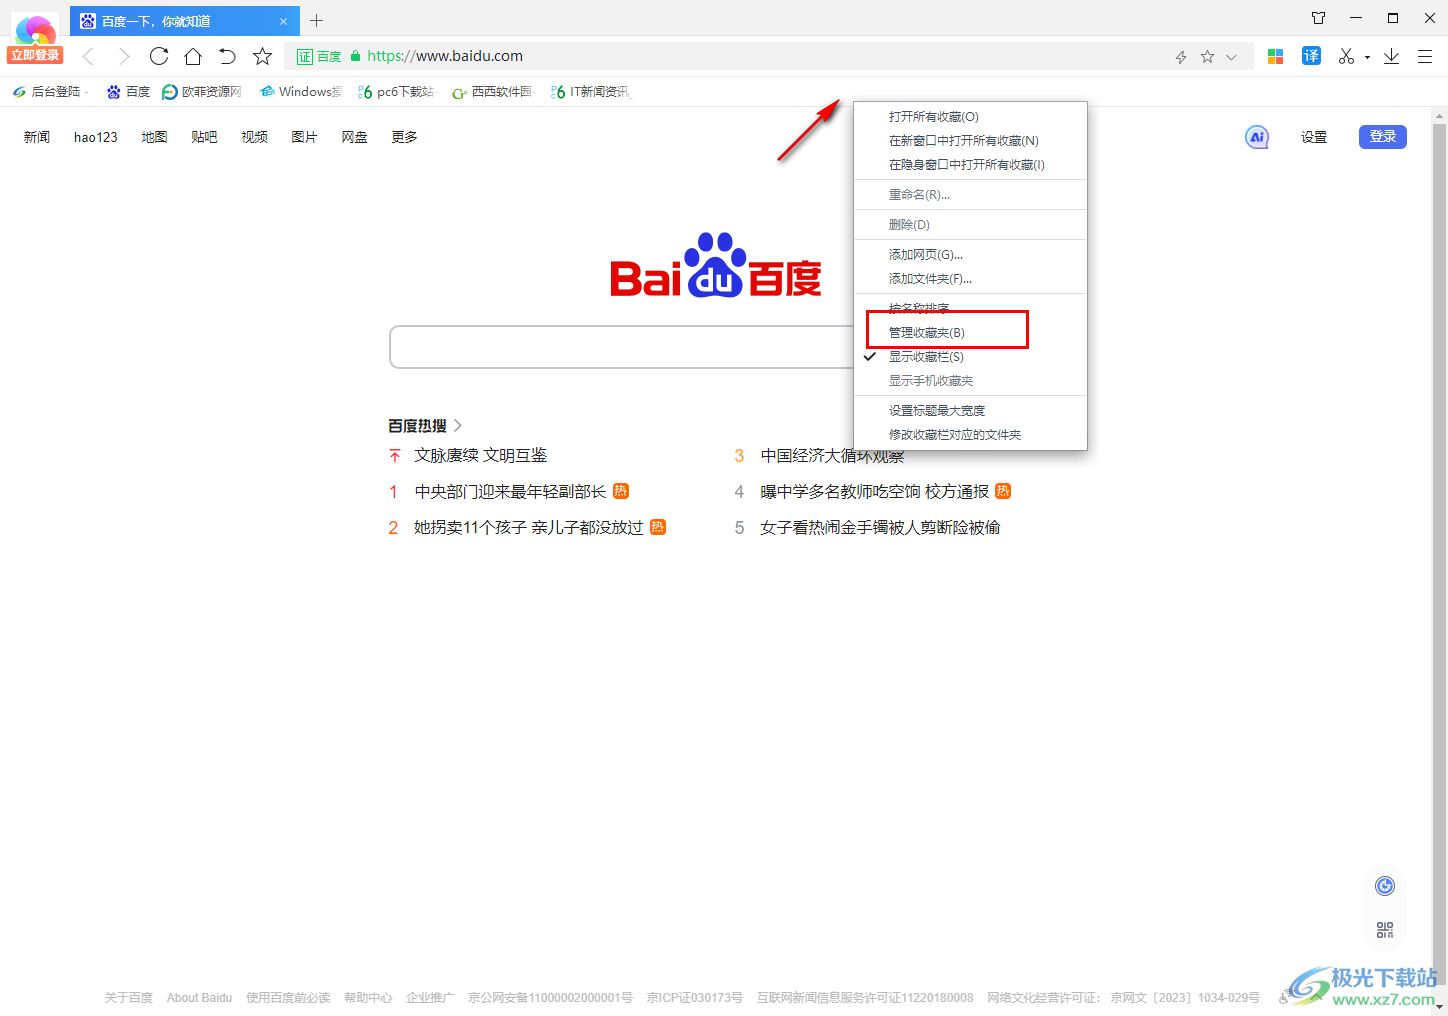Click the QR code icon at right
Viewport: 1448px width, 1016px height.
click(x=1385, y=930)
